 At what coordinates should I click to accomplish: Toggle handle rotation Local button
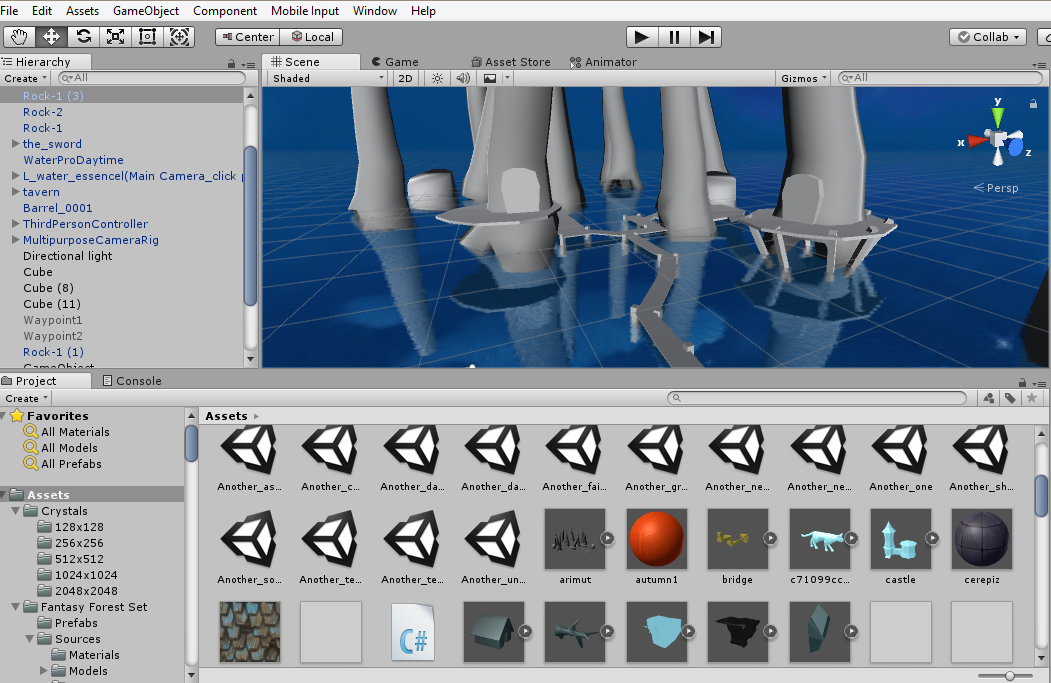(312, 37)
